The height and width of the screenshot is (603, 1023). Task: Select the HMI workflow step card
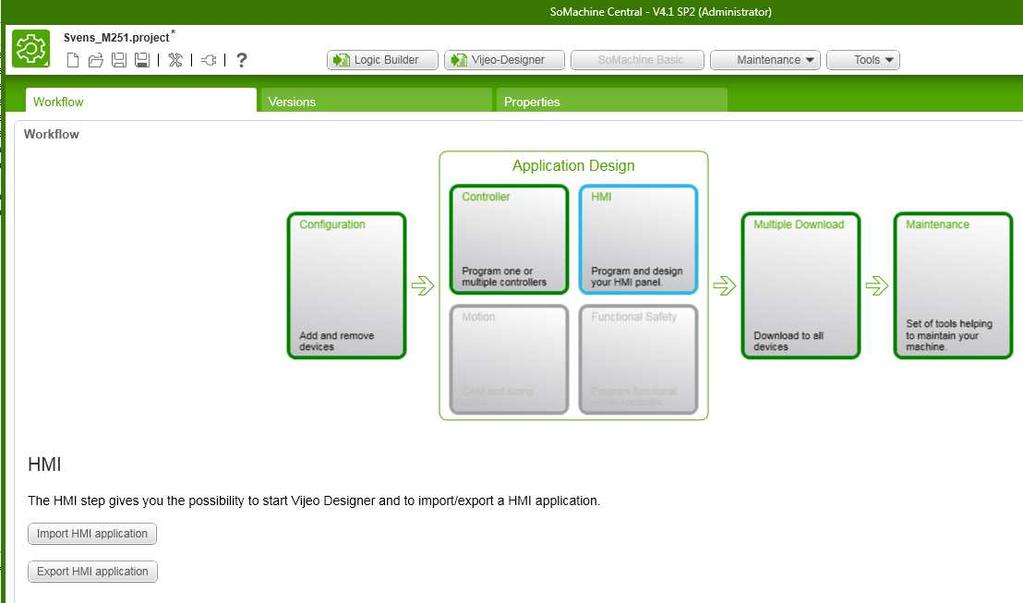(638, 240)
